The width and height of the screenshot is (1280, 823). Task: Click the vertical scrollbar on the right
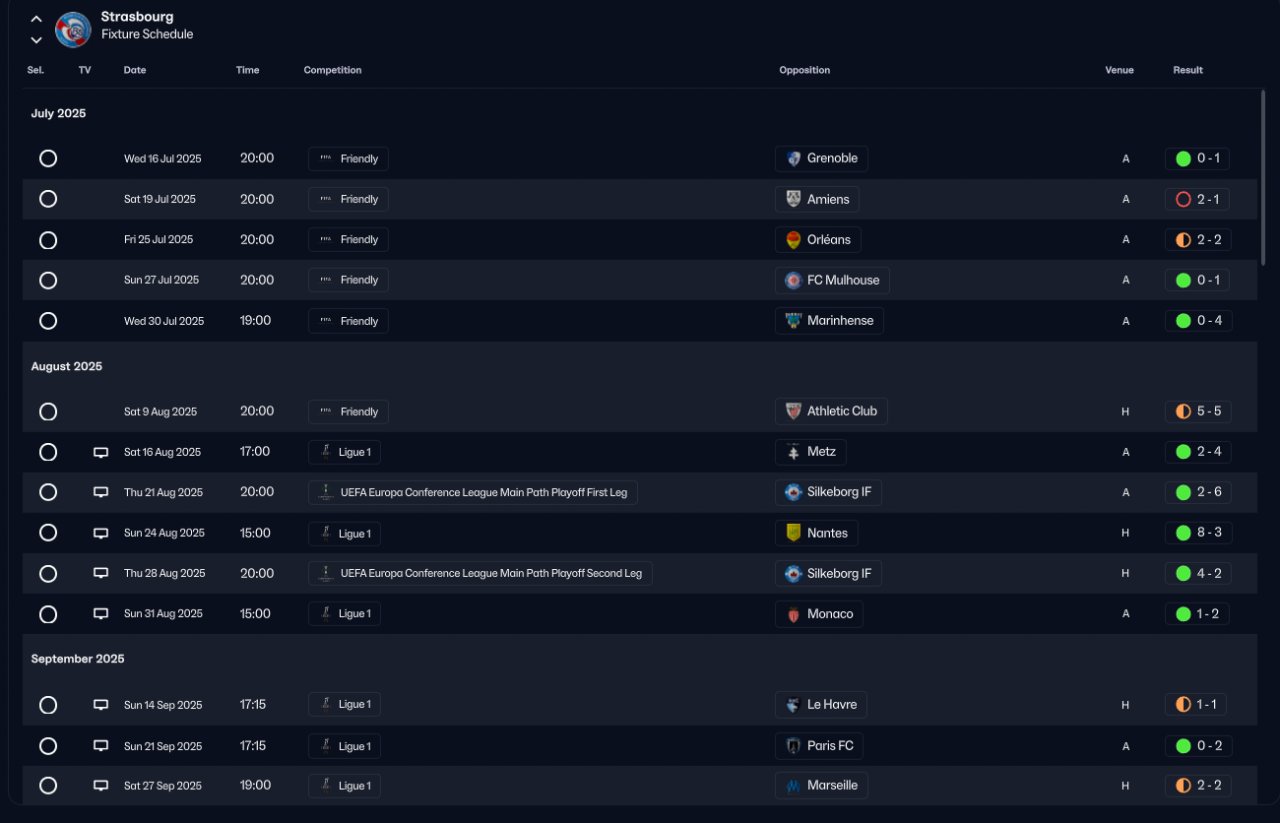click(1264, 178)
